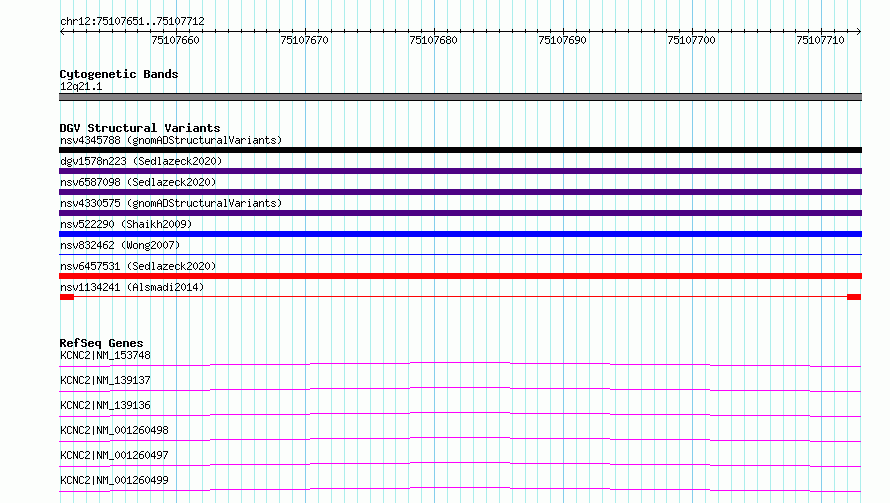Viewport: 890px width, 503px height.
Task: Select the magenta KCNC2|NM_153748 transcript line
Action: click(460, 364)
